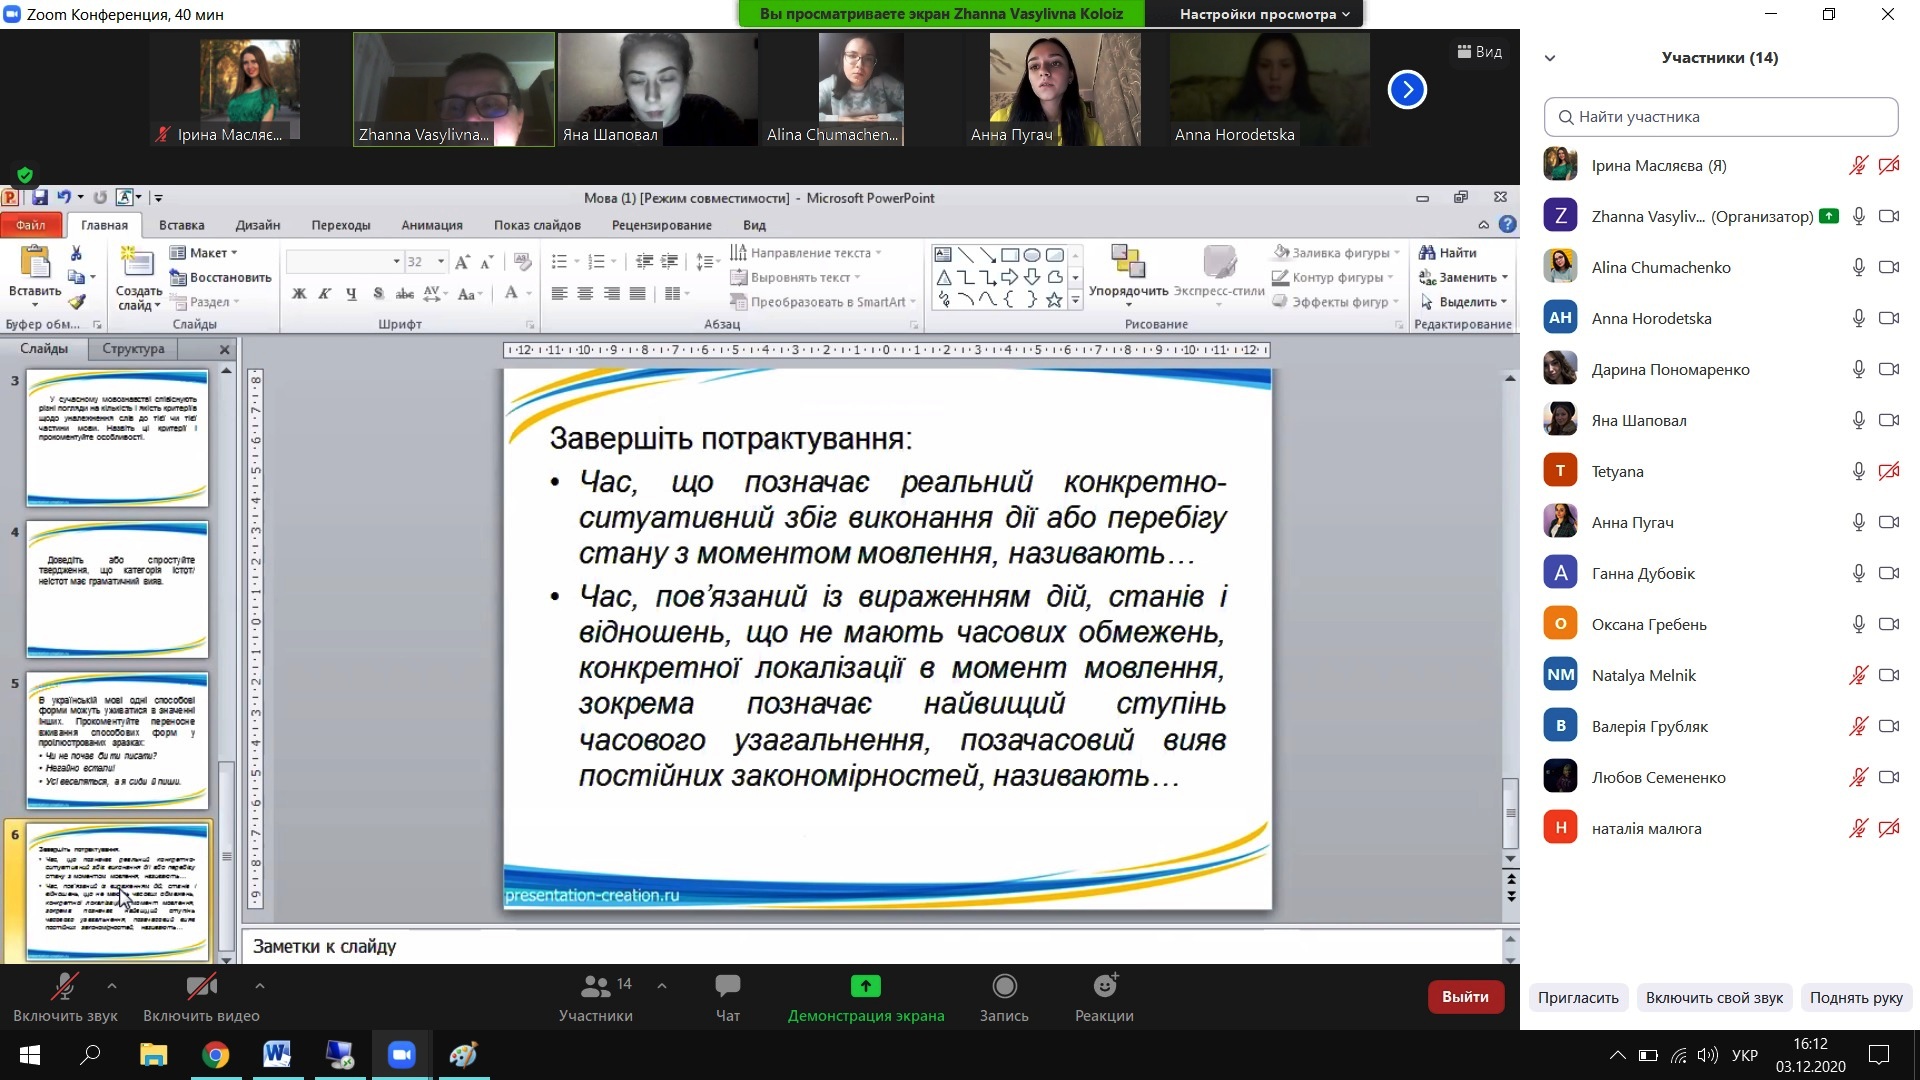
Task: Expand the Настройки просмотра dropdown
Action: point(1264,14)
